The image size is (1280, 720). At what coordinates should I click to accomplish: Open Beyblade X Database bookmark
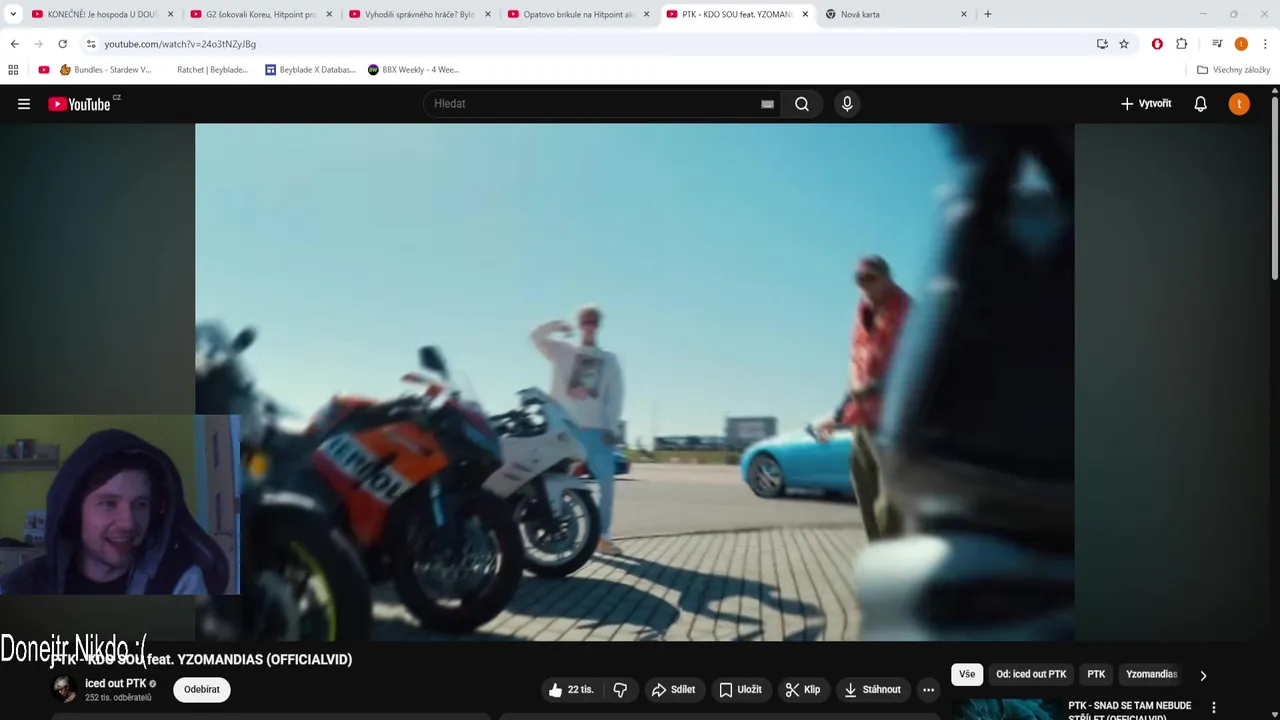tap(310, 70)
